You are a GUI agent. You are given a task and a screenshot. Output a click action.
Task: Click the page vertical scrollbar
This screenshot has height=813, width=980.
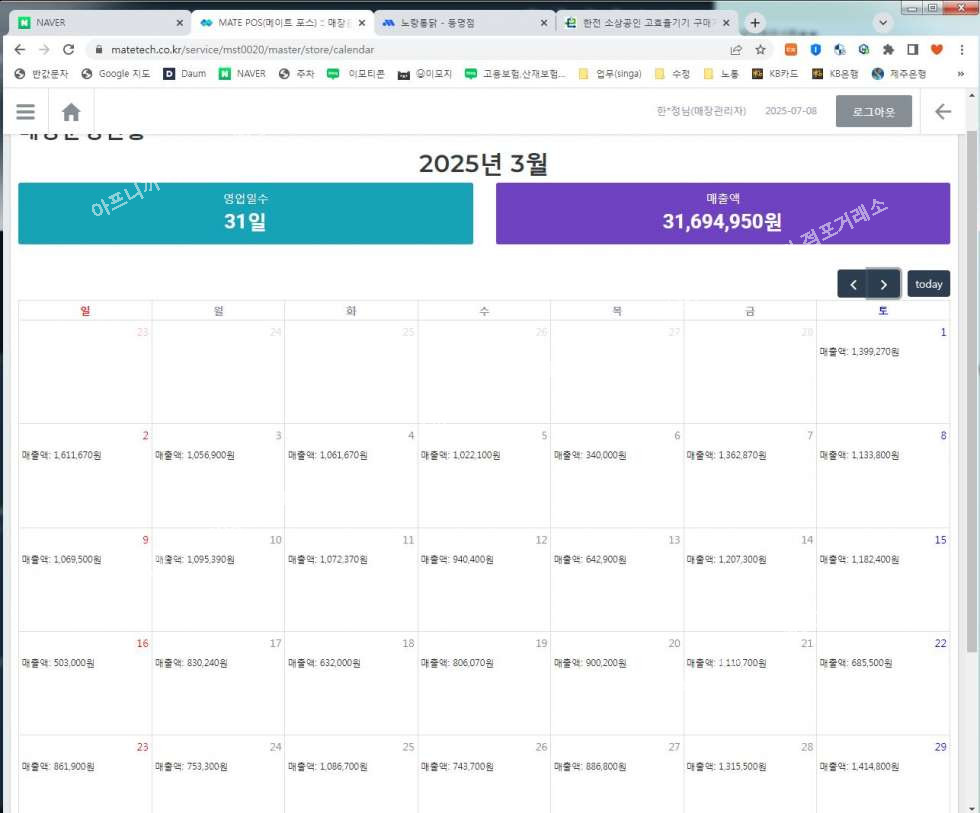click(972, 400)
